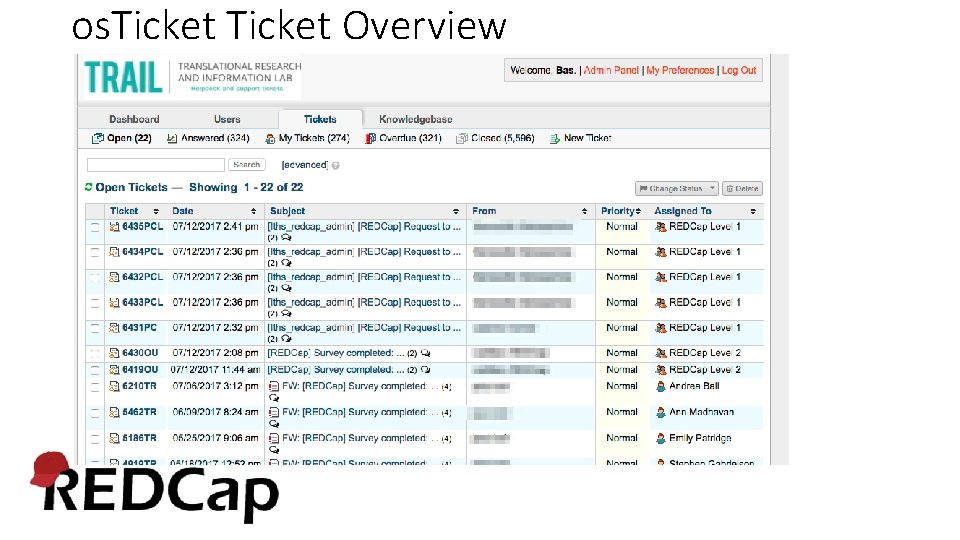This screenshot has width=960, height=540.
Task: Click ticket source icon beside 6434PCL
Action: (x=114, y=252)
